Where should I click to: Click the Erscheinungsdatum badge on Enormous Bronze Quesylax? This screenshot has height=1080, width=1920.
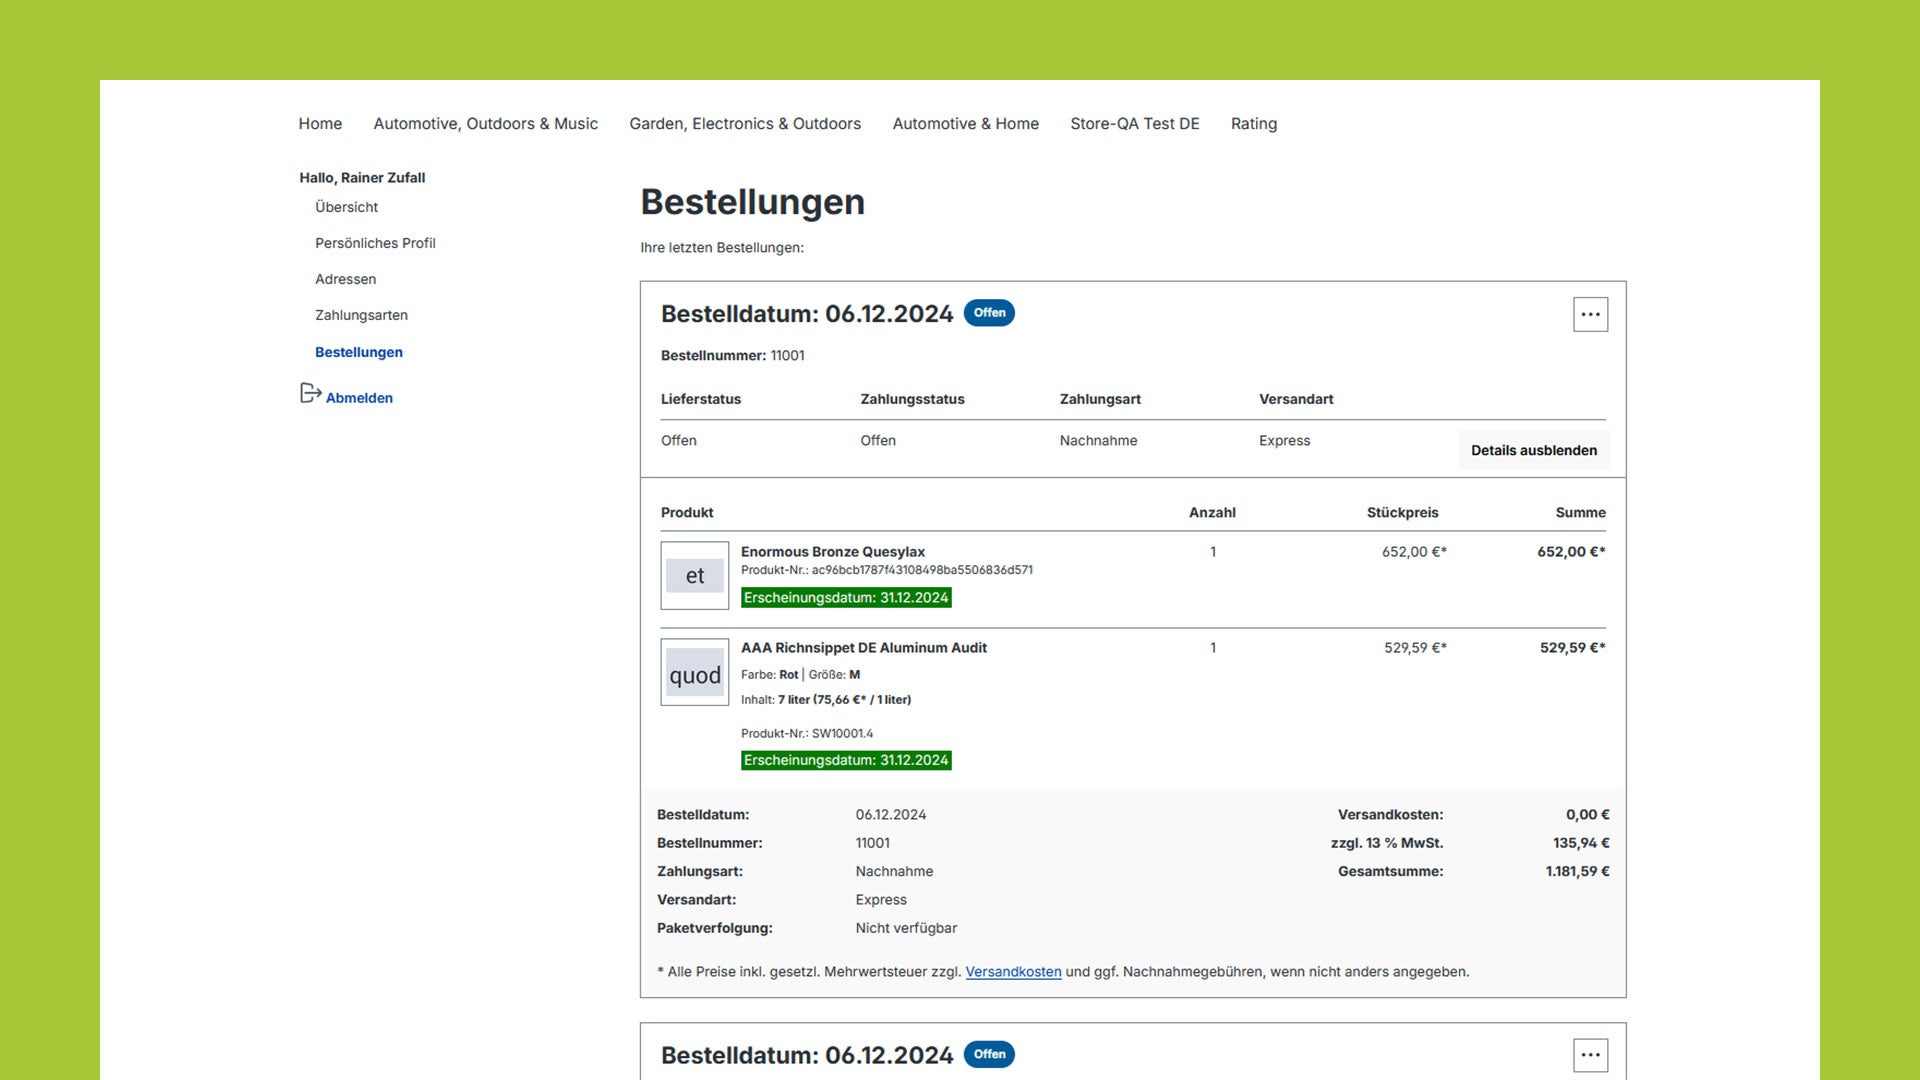click(845, 597)
